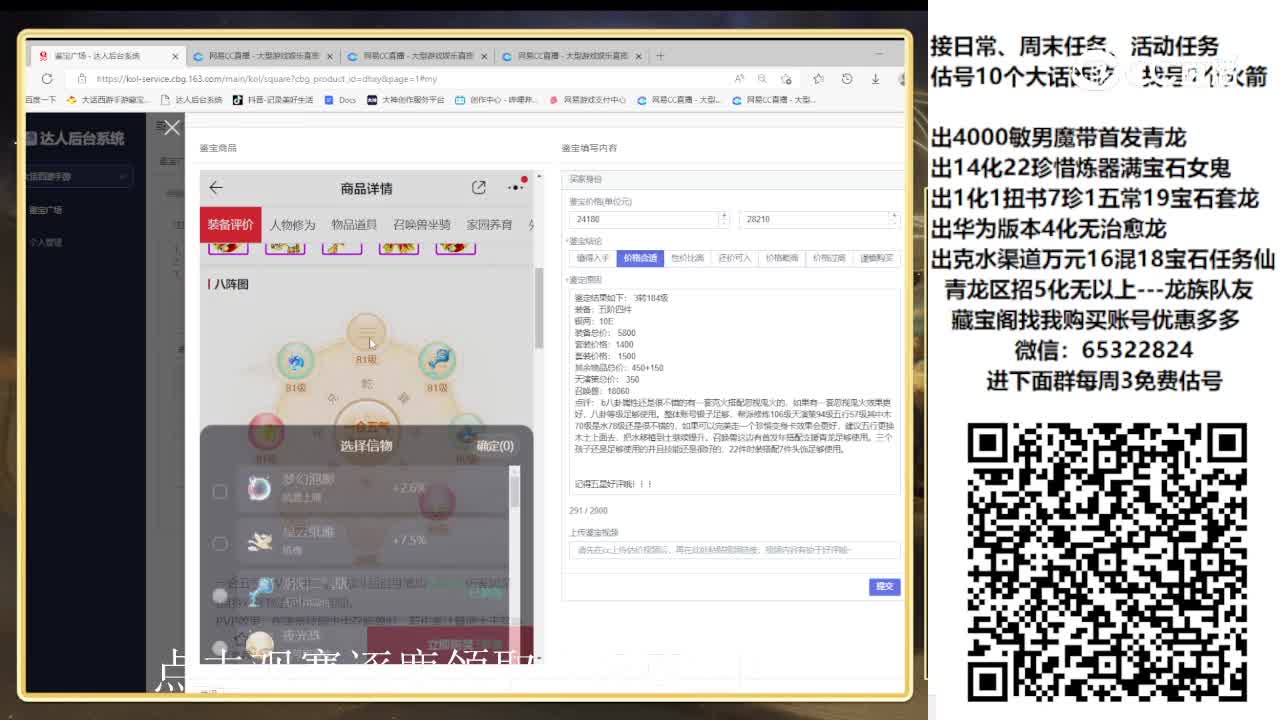
Task: Open the 家园养育 tab
Action: [489, 225]
